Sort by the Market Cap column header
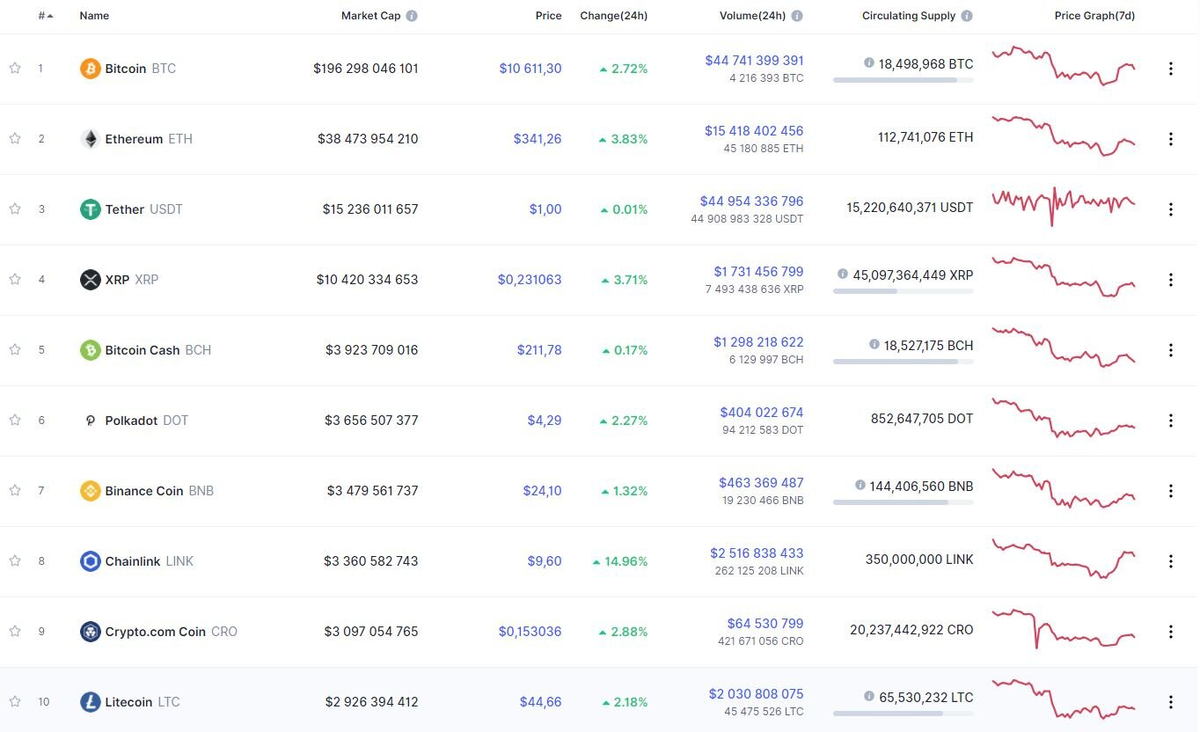 [x=371, y=16]
